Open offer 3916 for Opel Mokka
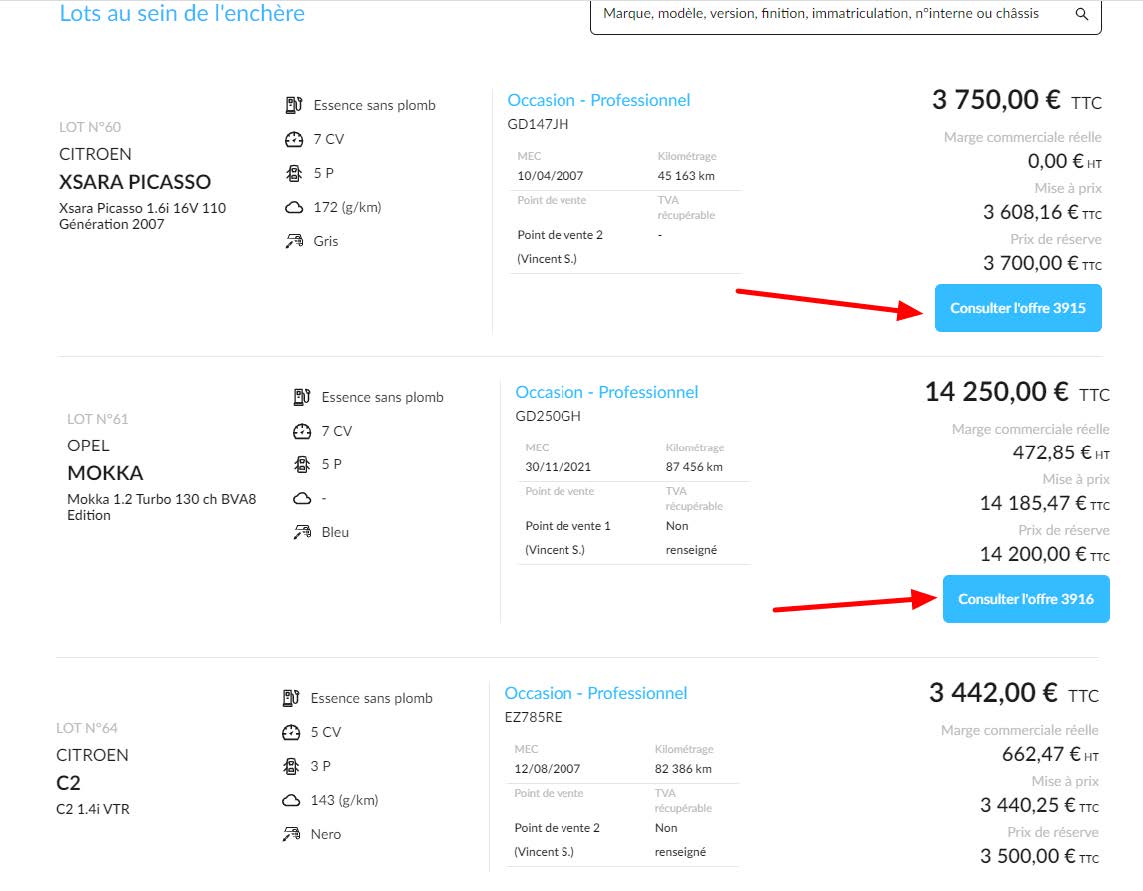 1026,599
